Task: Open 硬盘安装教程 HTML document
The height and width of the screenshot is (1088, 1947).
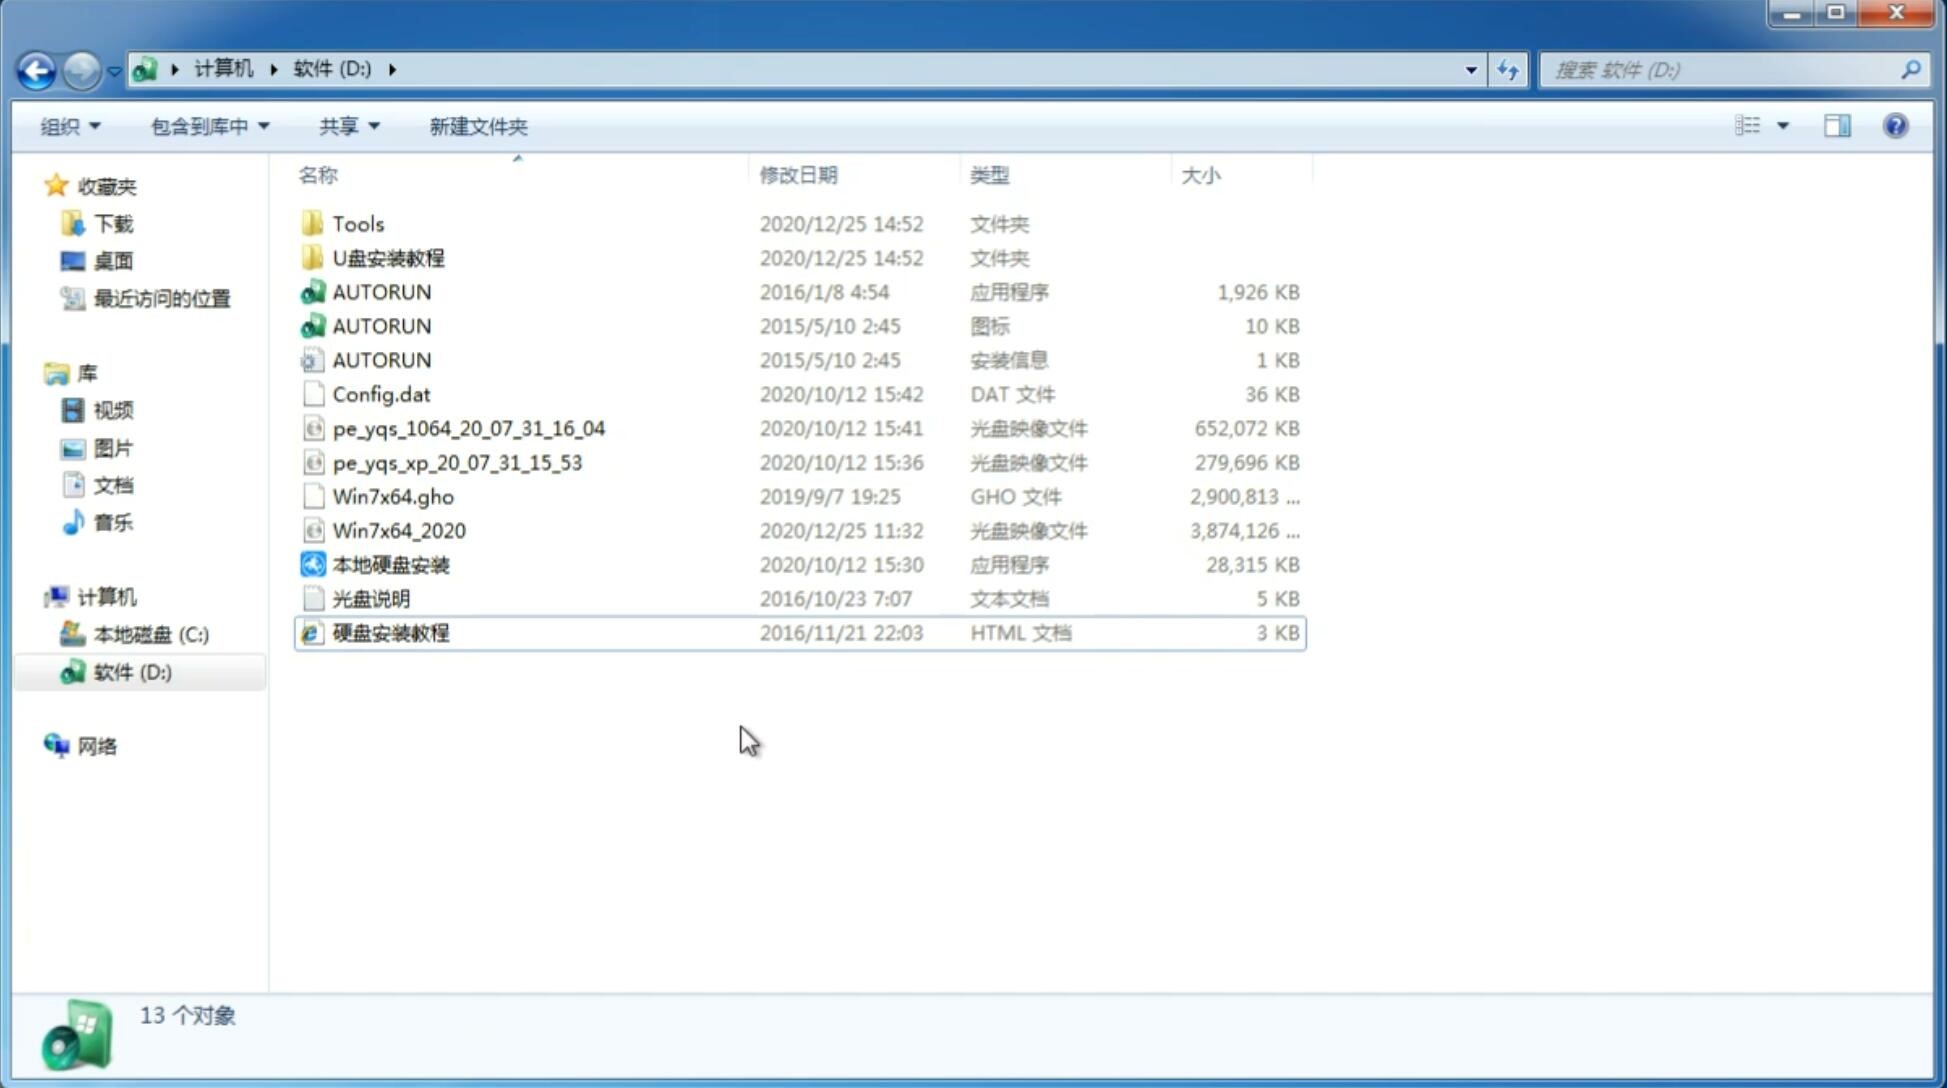Action: click(x=390, y=632)
